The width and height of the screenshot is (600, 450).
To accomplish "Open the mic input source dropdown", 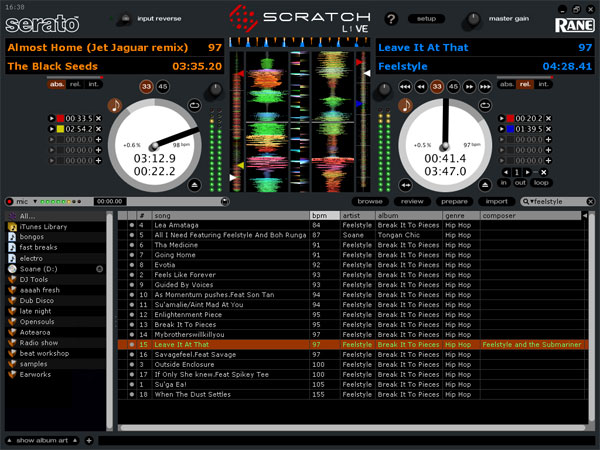I will (x=35, y=201).
